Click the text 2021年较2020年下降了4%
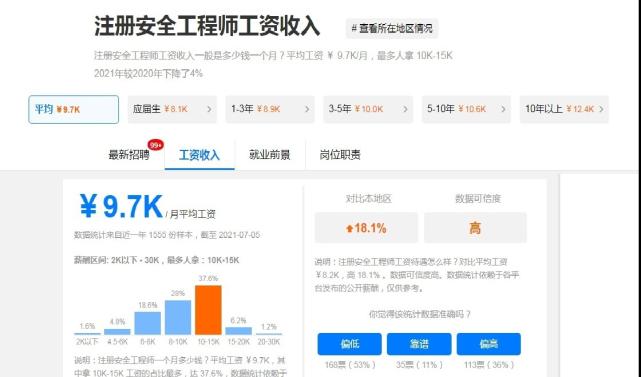 148,74
